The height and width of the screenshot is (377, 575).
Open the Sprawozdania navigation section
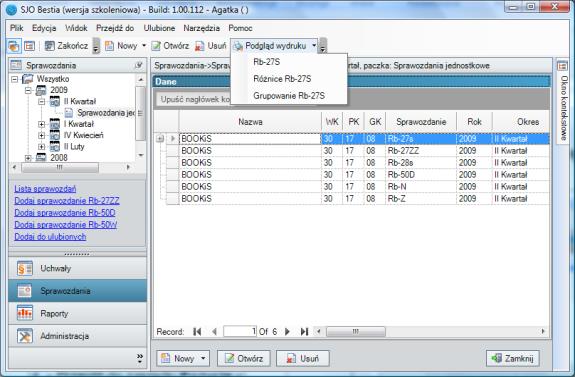coord(77,291)
